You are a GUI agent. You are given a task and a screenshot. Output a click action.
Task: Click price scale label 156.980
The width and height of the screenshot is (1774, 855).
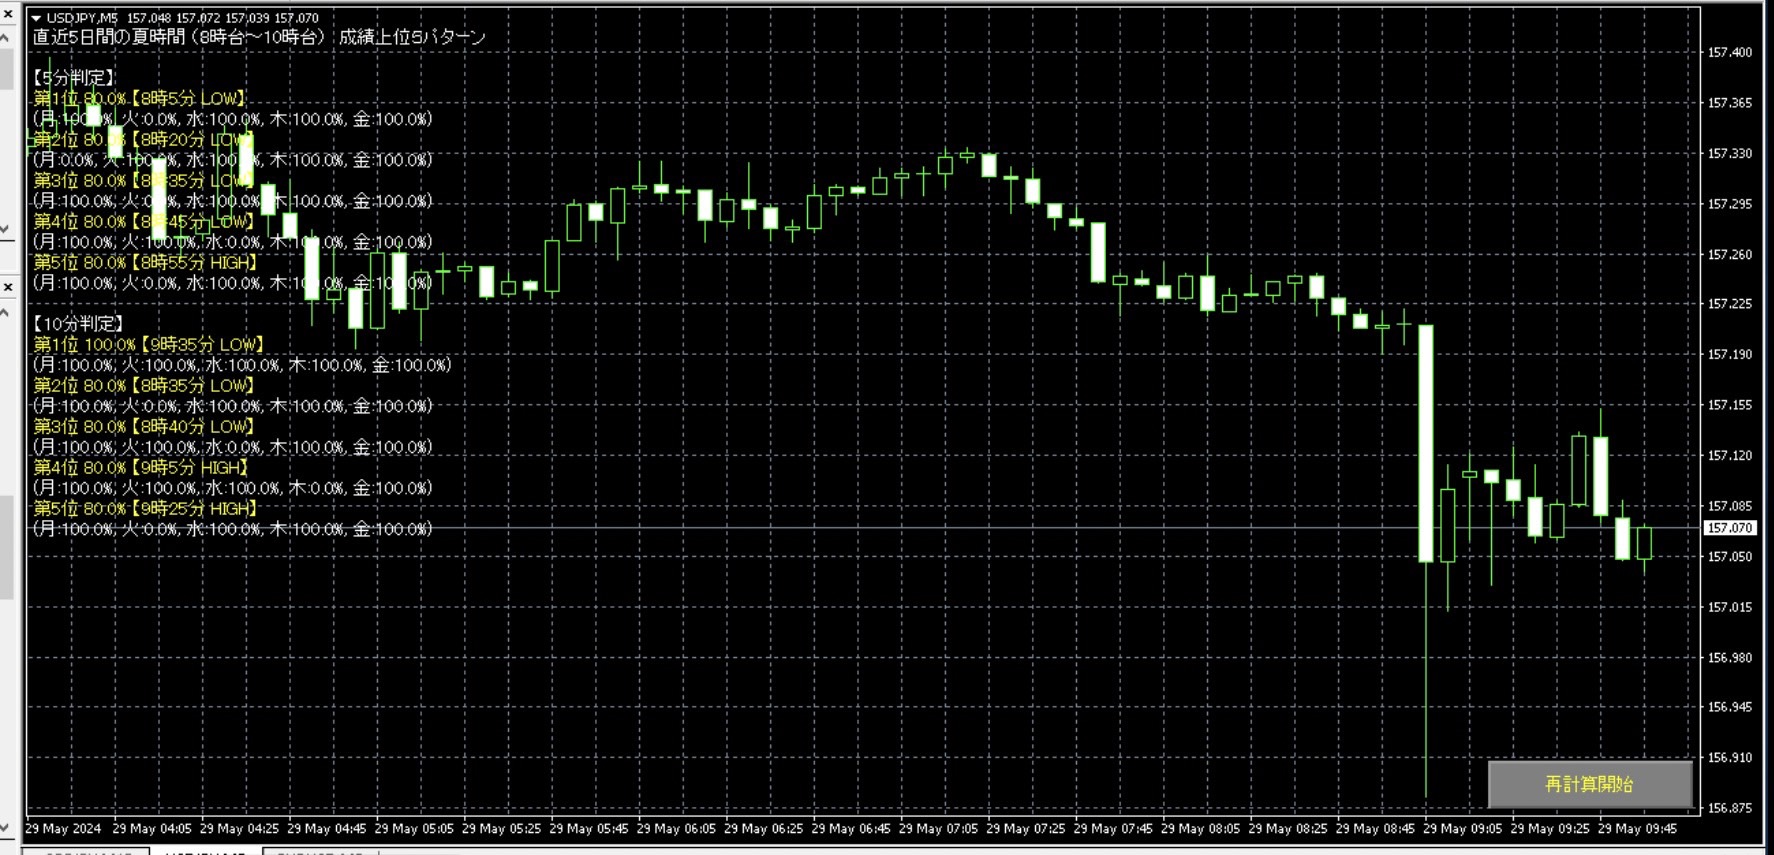click(1730, 657)
